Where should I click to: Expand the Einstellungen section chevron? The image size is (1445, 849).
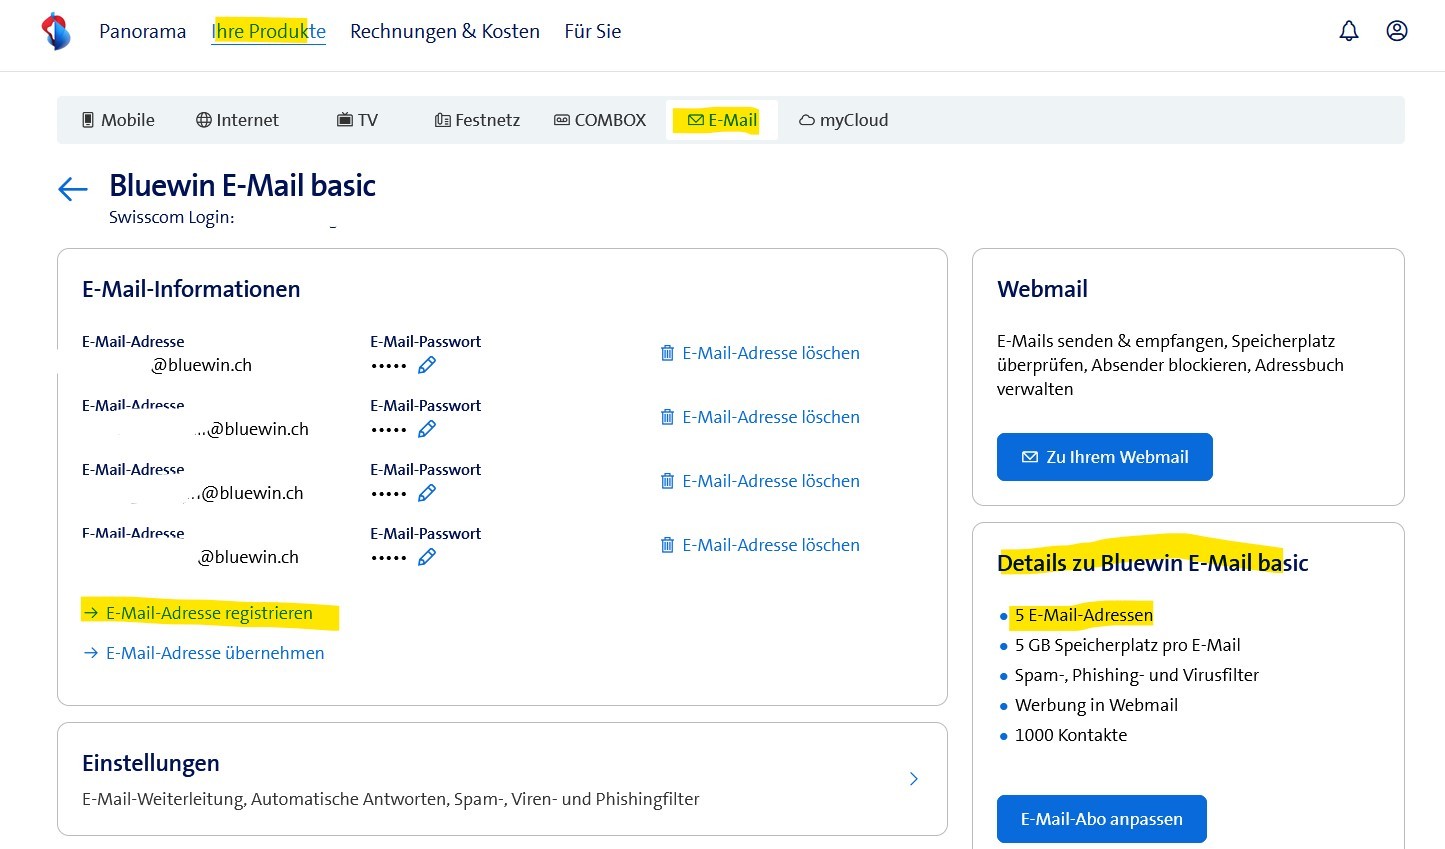pyautogui.click(x=913, y=779)
